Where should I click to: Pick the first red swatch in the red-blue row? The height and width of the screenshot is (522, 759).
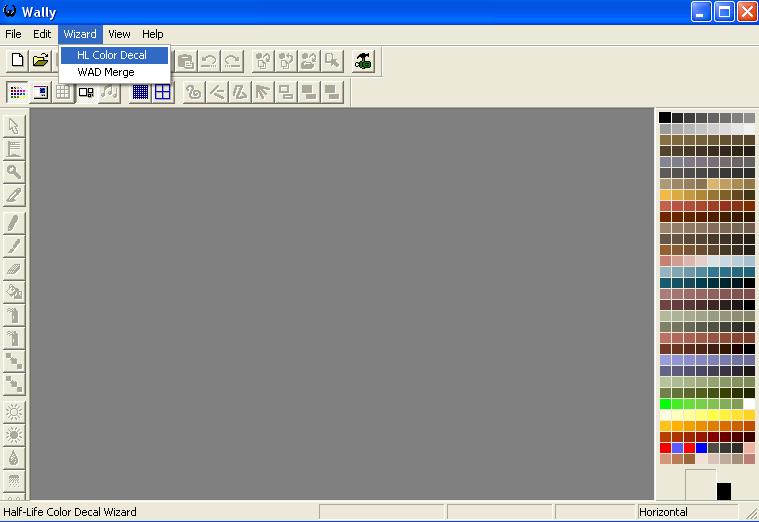(x=665, y=447)
